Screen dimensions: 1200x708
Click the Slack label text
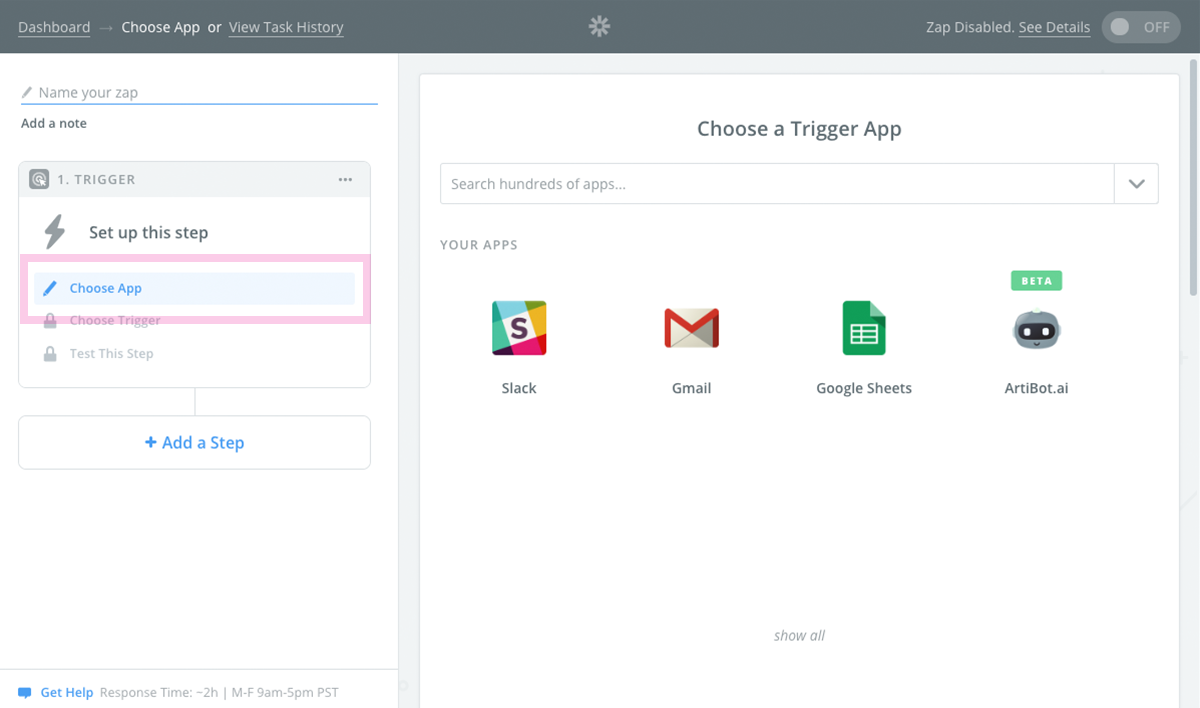point(519,388)
